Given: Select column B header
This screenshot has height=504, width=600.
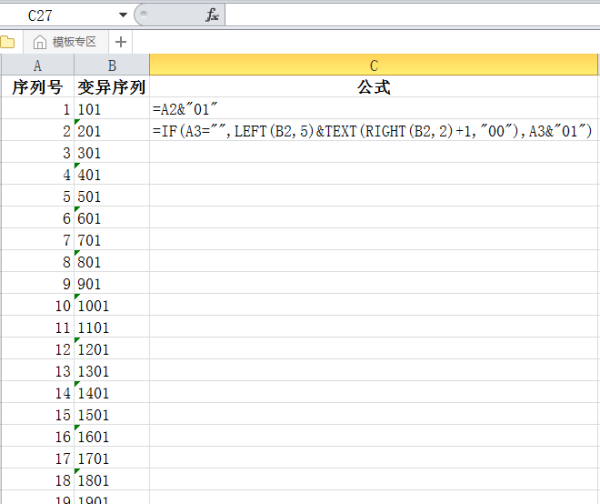Looking at the screenshot, I should 112,65.
